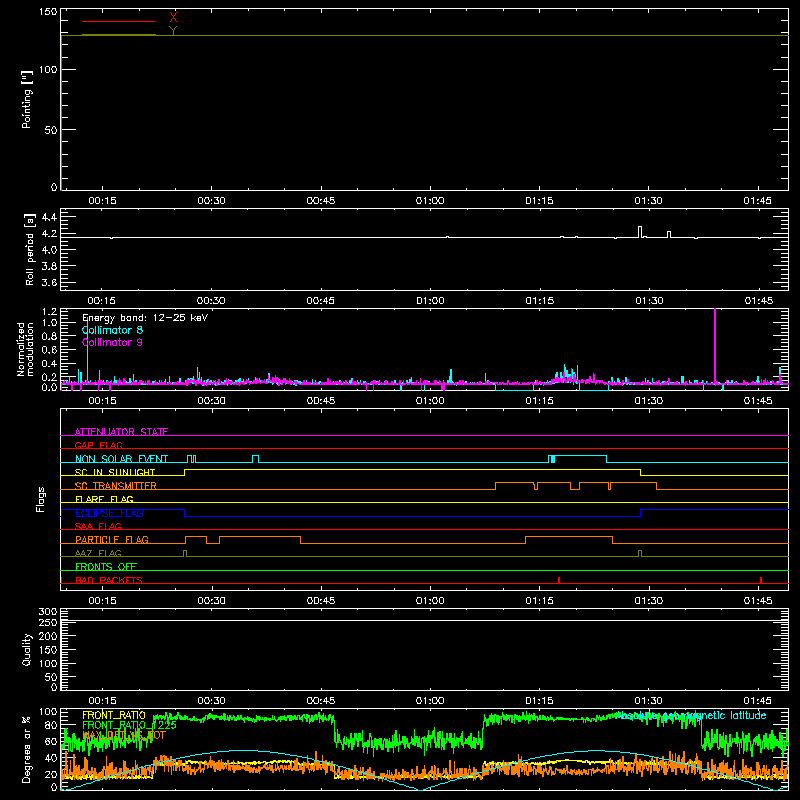Click 00:45 time label under Quality plot

coord(320,701)
